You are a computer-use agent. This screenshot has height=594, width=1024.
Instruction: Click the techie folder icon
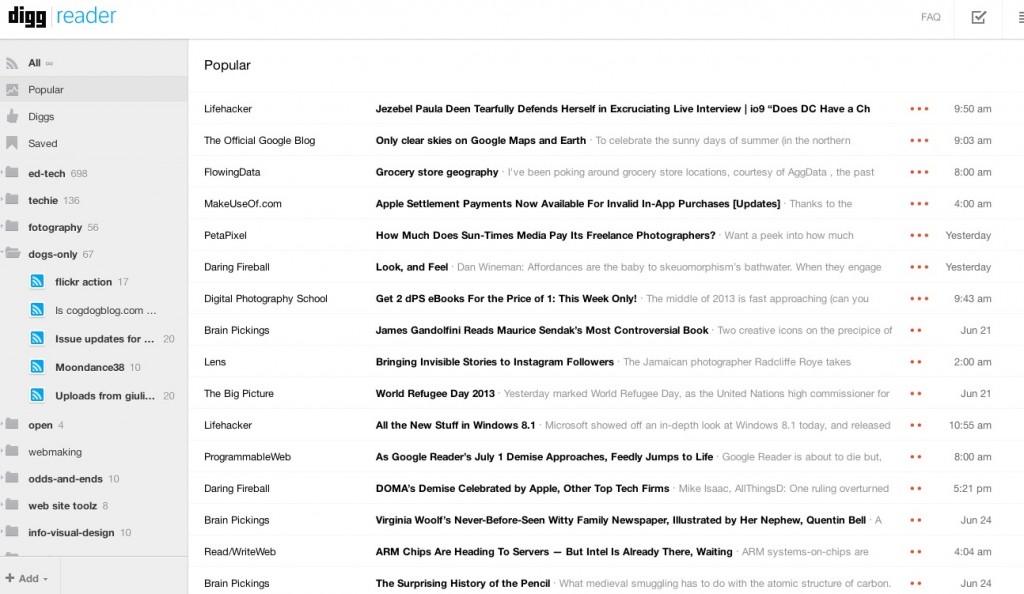[12, 199]
